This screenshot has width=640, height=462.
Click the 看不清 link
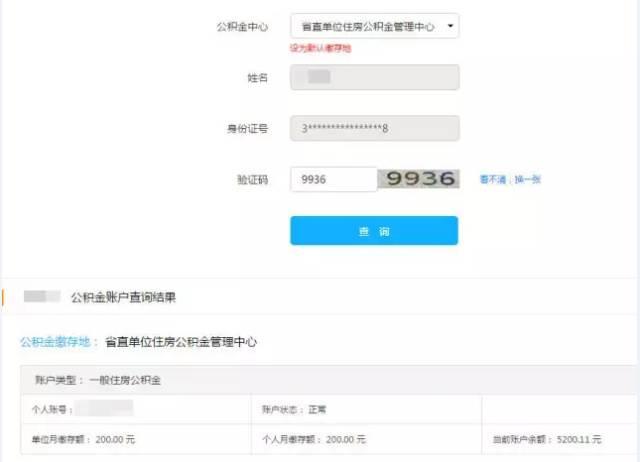493,179
